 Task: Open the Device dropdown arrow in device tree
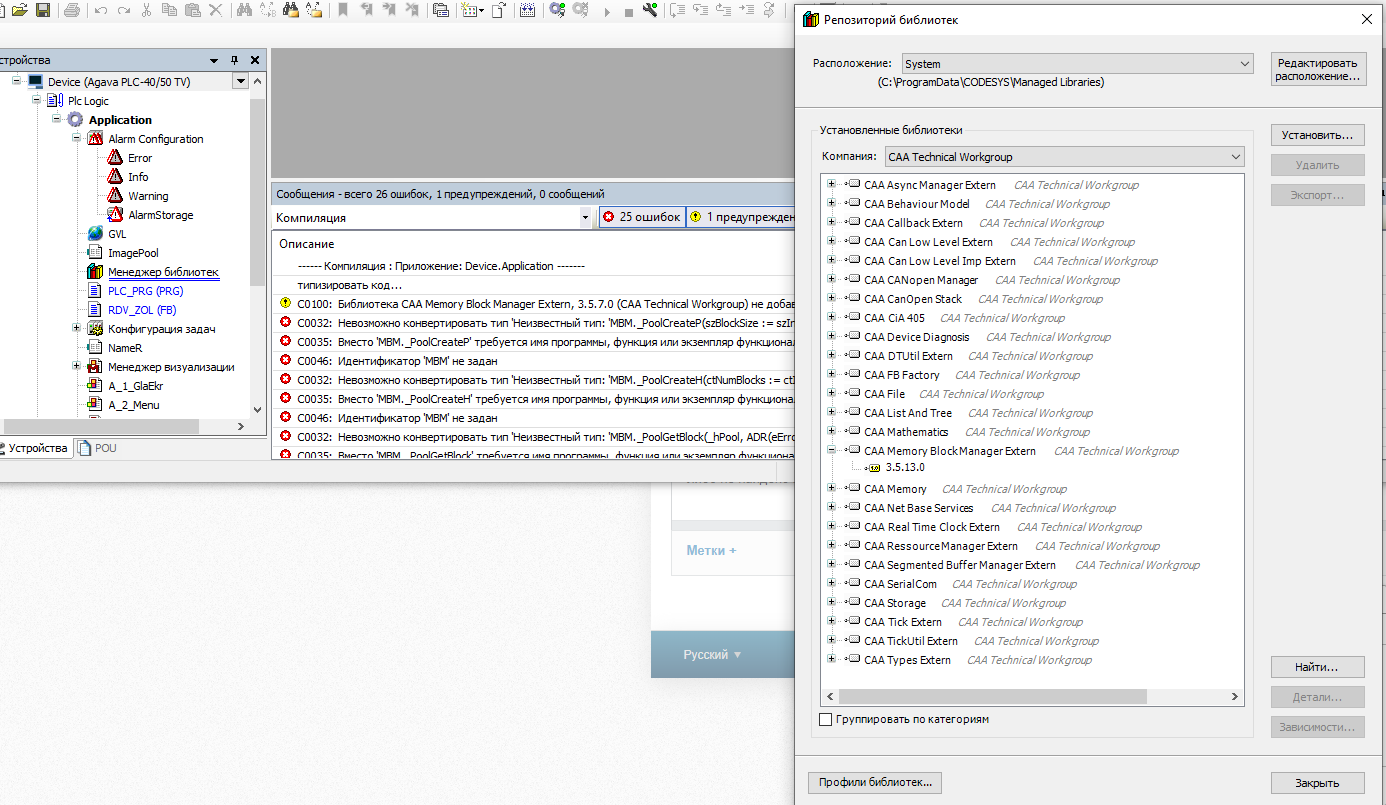click(x=240, y=81)
